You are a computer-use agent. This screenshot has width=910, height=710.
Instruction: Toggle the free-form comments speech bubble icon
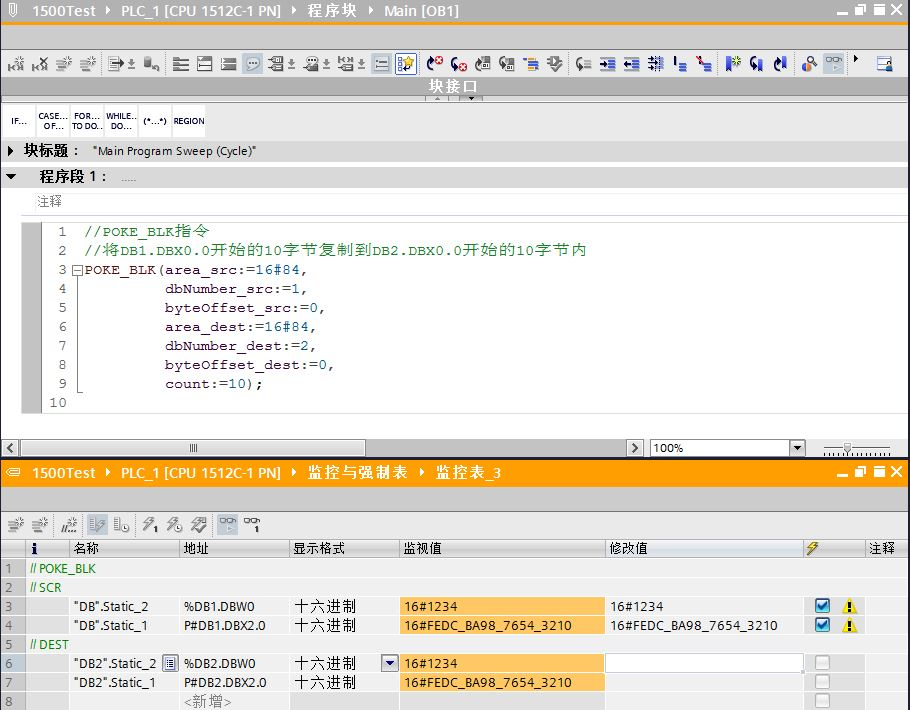pos(252,63)
